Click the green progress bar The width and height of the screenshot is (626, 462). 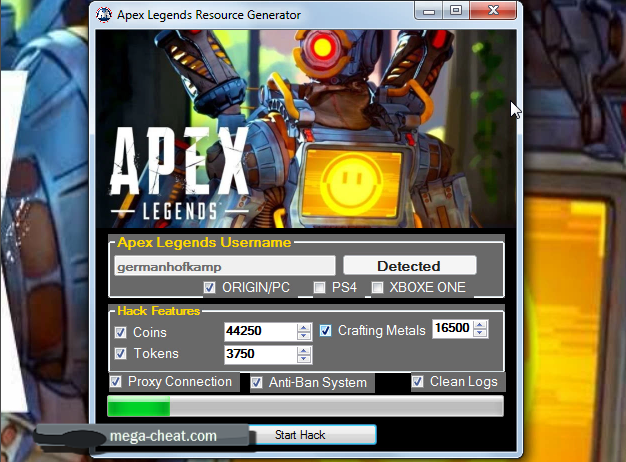point(305,406)
